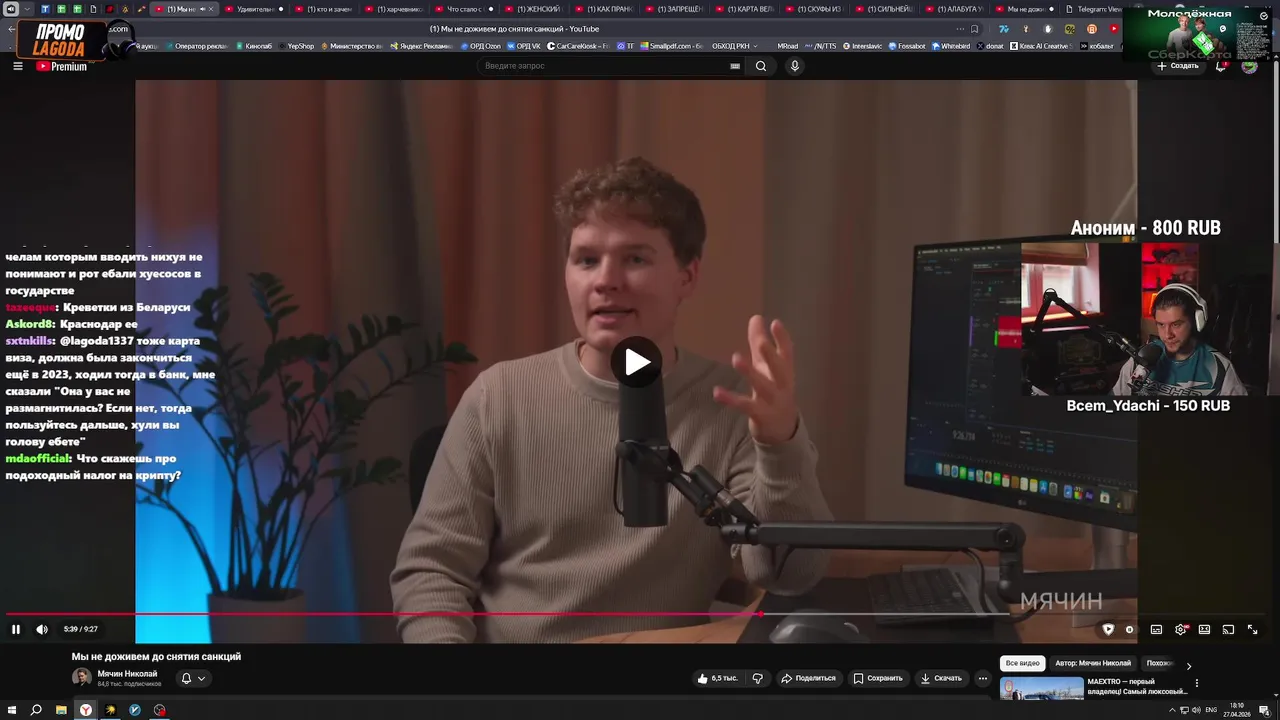Go to YouTube Premium home logo
The height and width of the screenshot is (720, 1280).
point(62,66)
